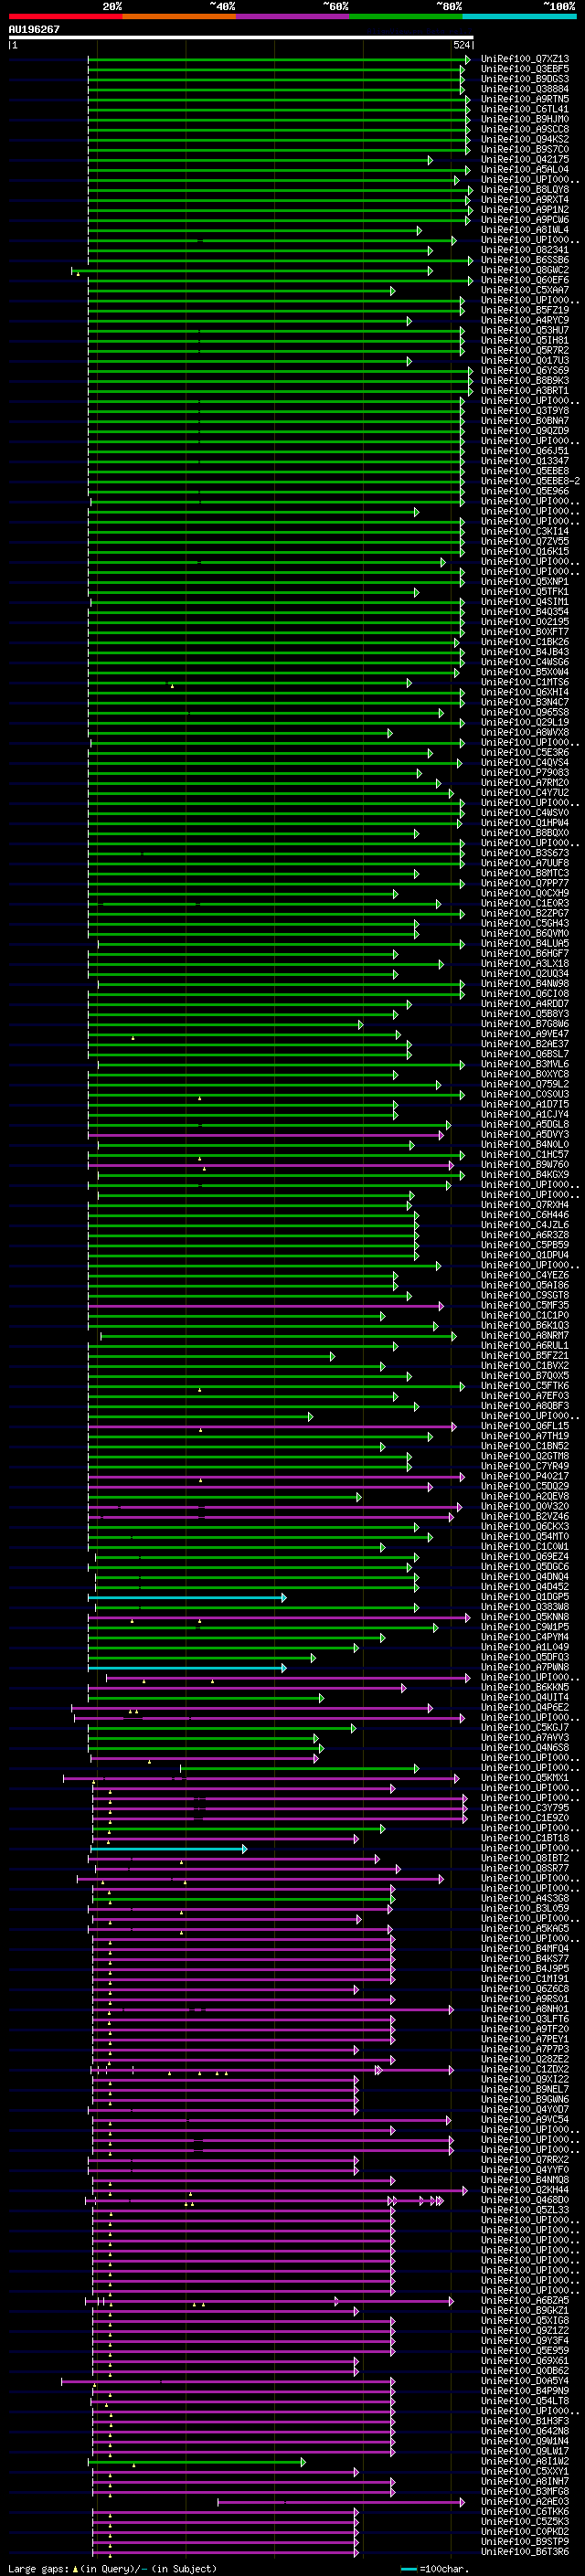This screenshot has width=585, height=2576.
Task: Click the purple ~60% identity color bar
Action: pos(292,16)
